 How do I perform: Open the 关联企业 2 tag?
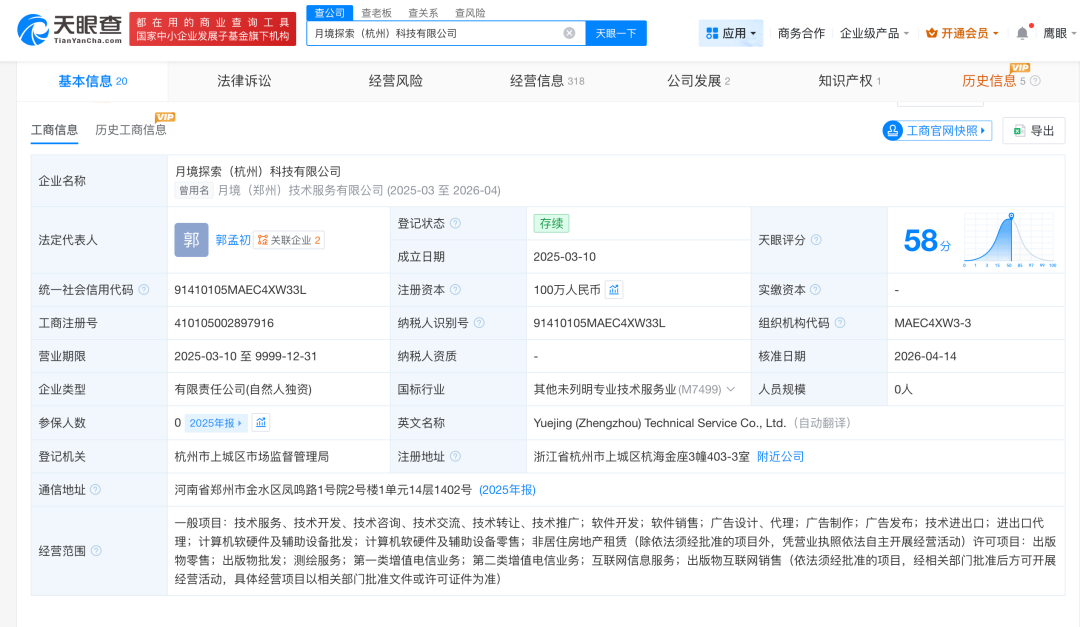[289, 240]
